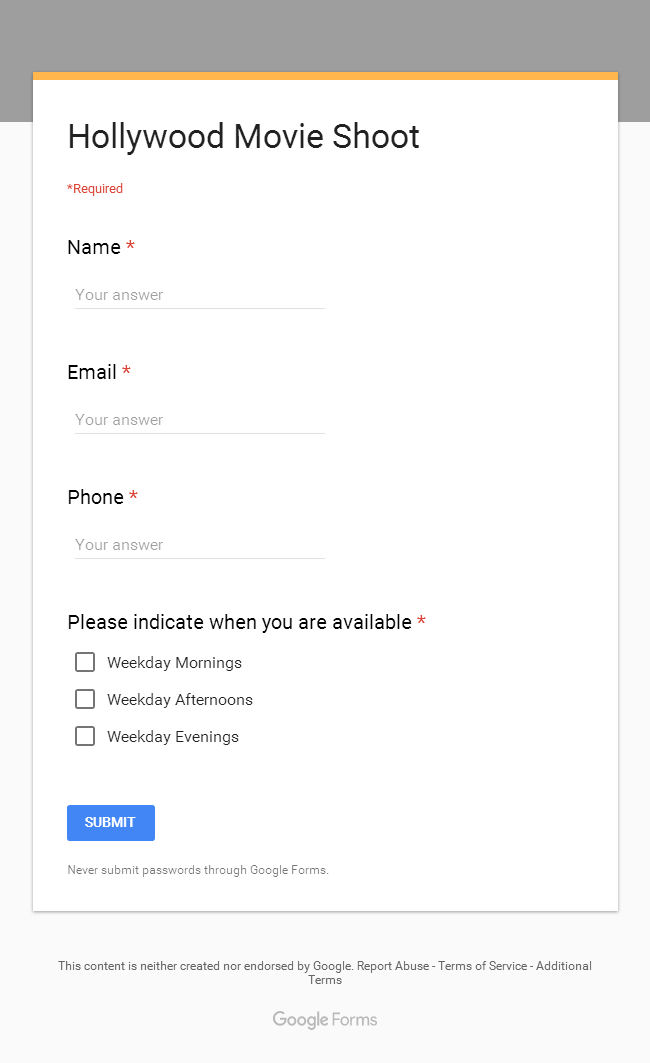Follow the Additional Terms link
The image size is (650, 1063).
(x=563, y=966)
